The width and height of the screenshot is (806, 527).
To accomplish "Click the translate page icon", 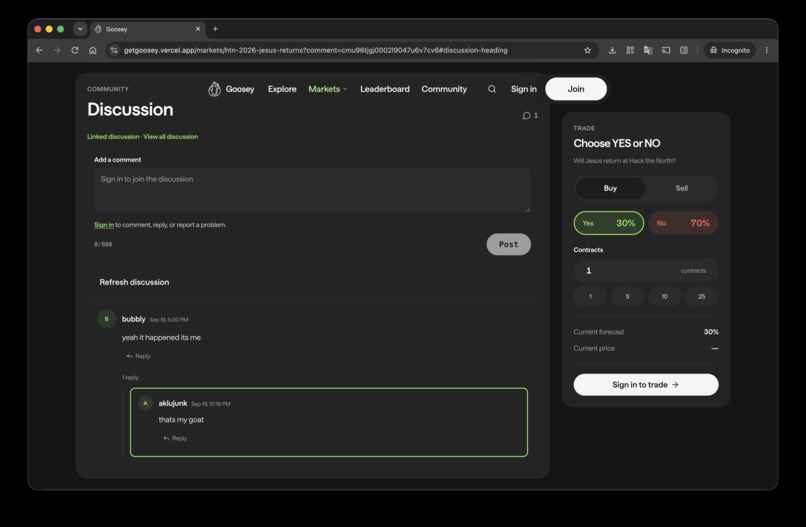I will tap(648, 50).
